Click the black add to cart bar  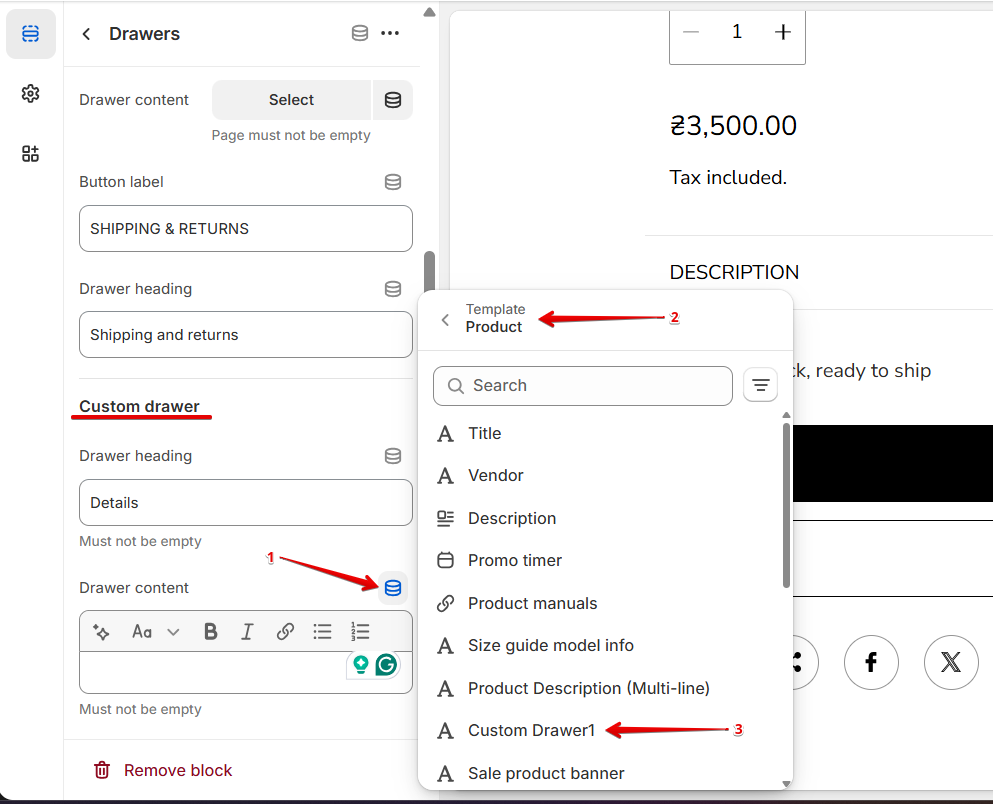[893, 463]
